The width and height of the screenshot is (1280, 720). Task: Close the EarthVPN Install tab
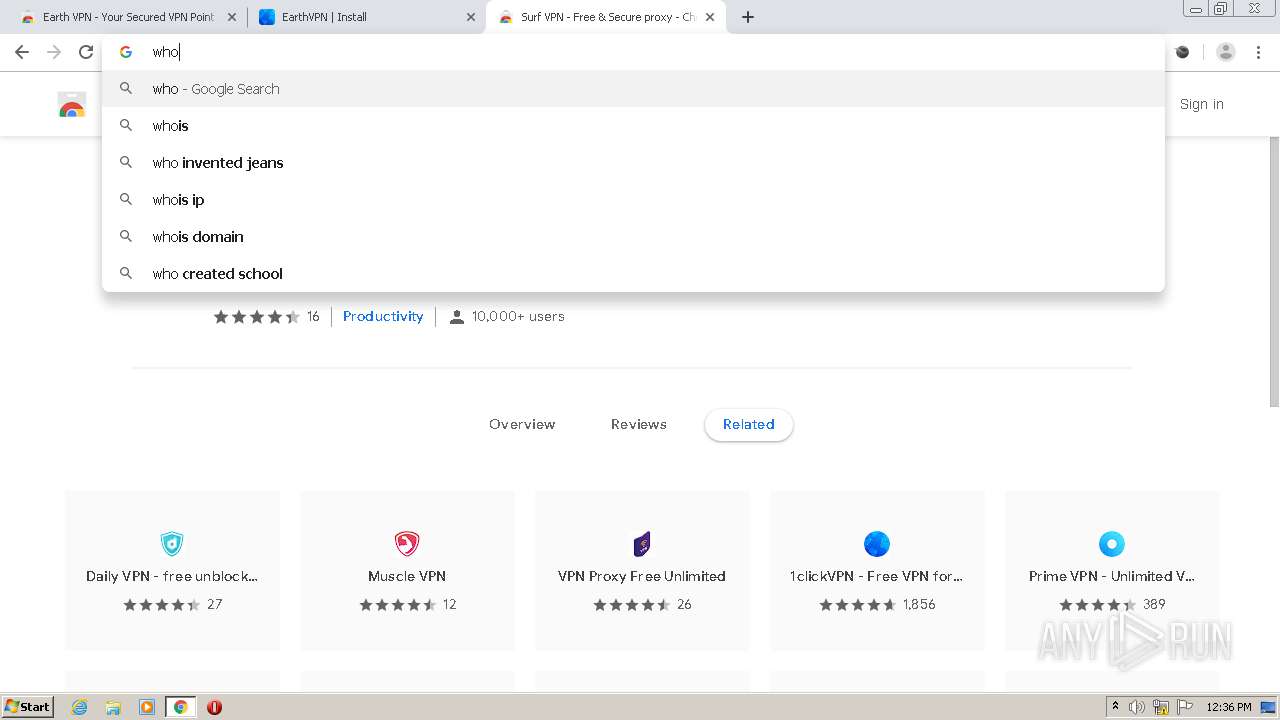click(471, 17)
